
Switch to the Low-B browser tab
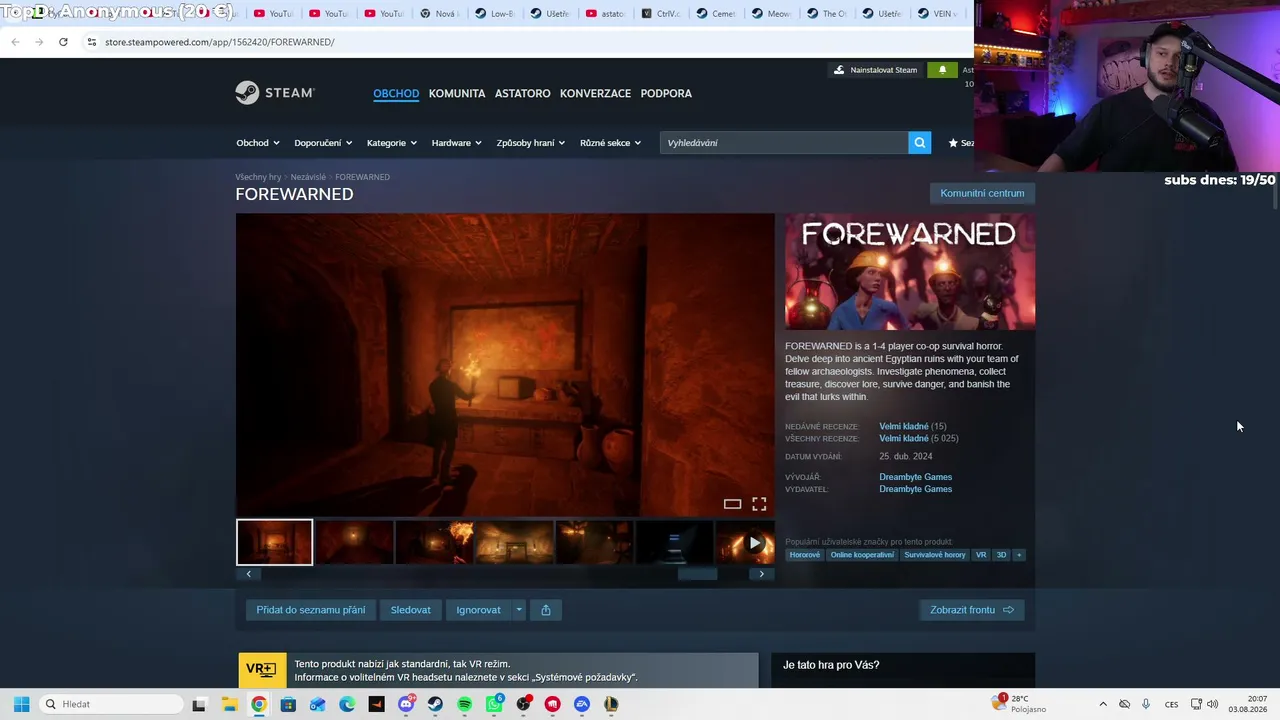494,14
